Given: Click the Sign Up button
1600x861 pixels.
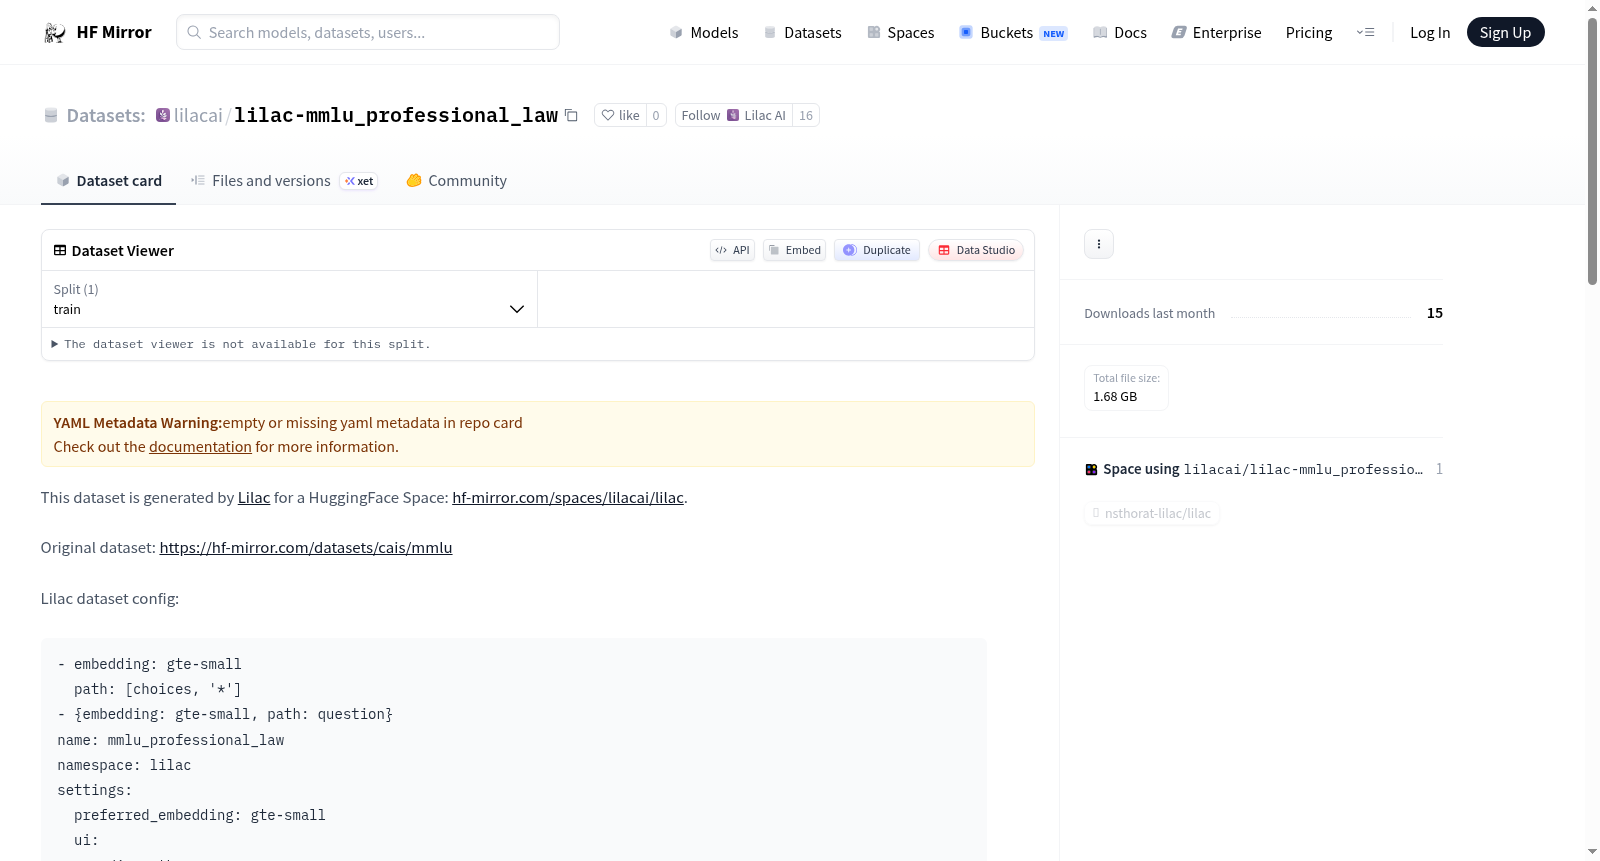Looking at the screenshot, I should [1505, 33].
